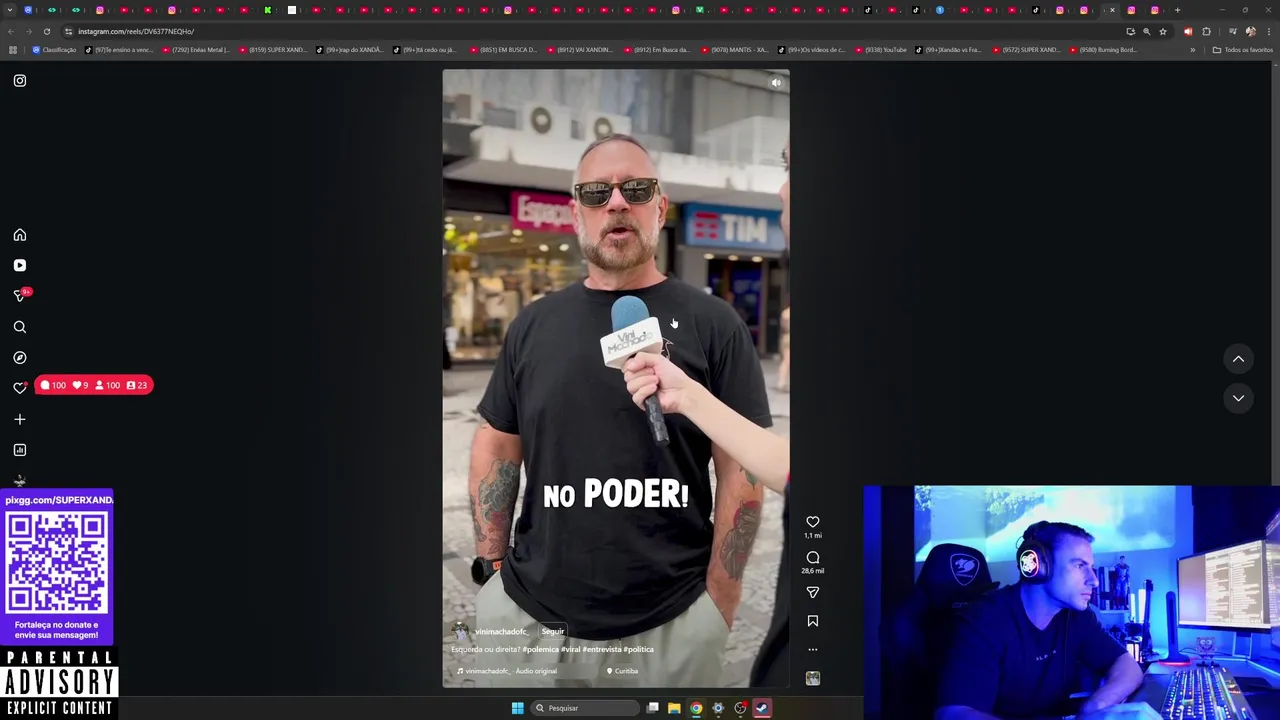Like the reel with heart icon
This screenshot has height=720, width=1280.
813,522
